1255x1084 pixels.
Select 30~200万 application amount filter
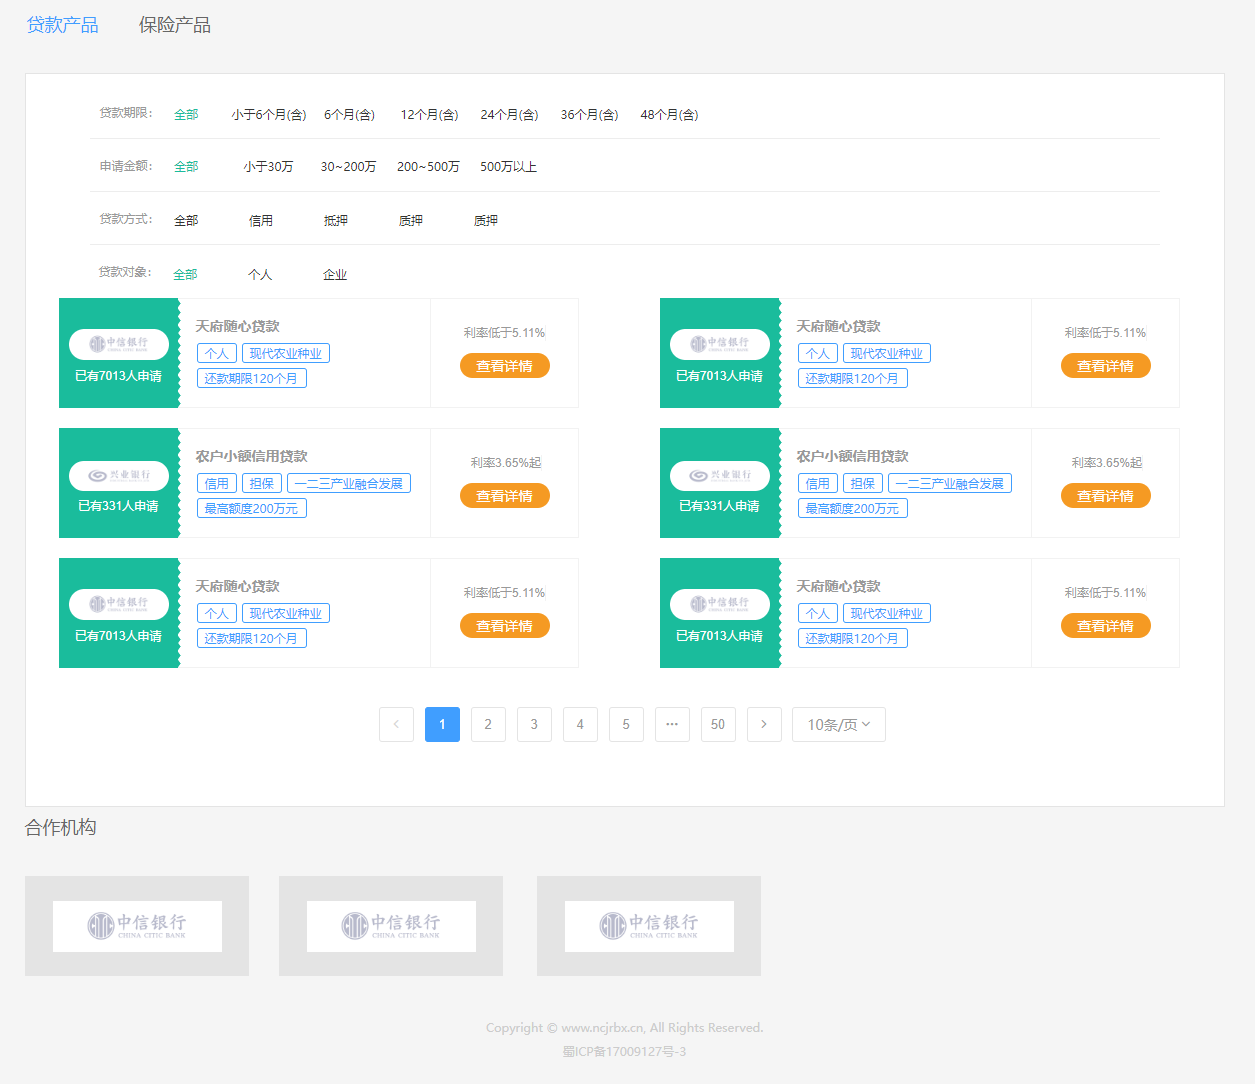pos(348,167)
